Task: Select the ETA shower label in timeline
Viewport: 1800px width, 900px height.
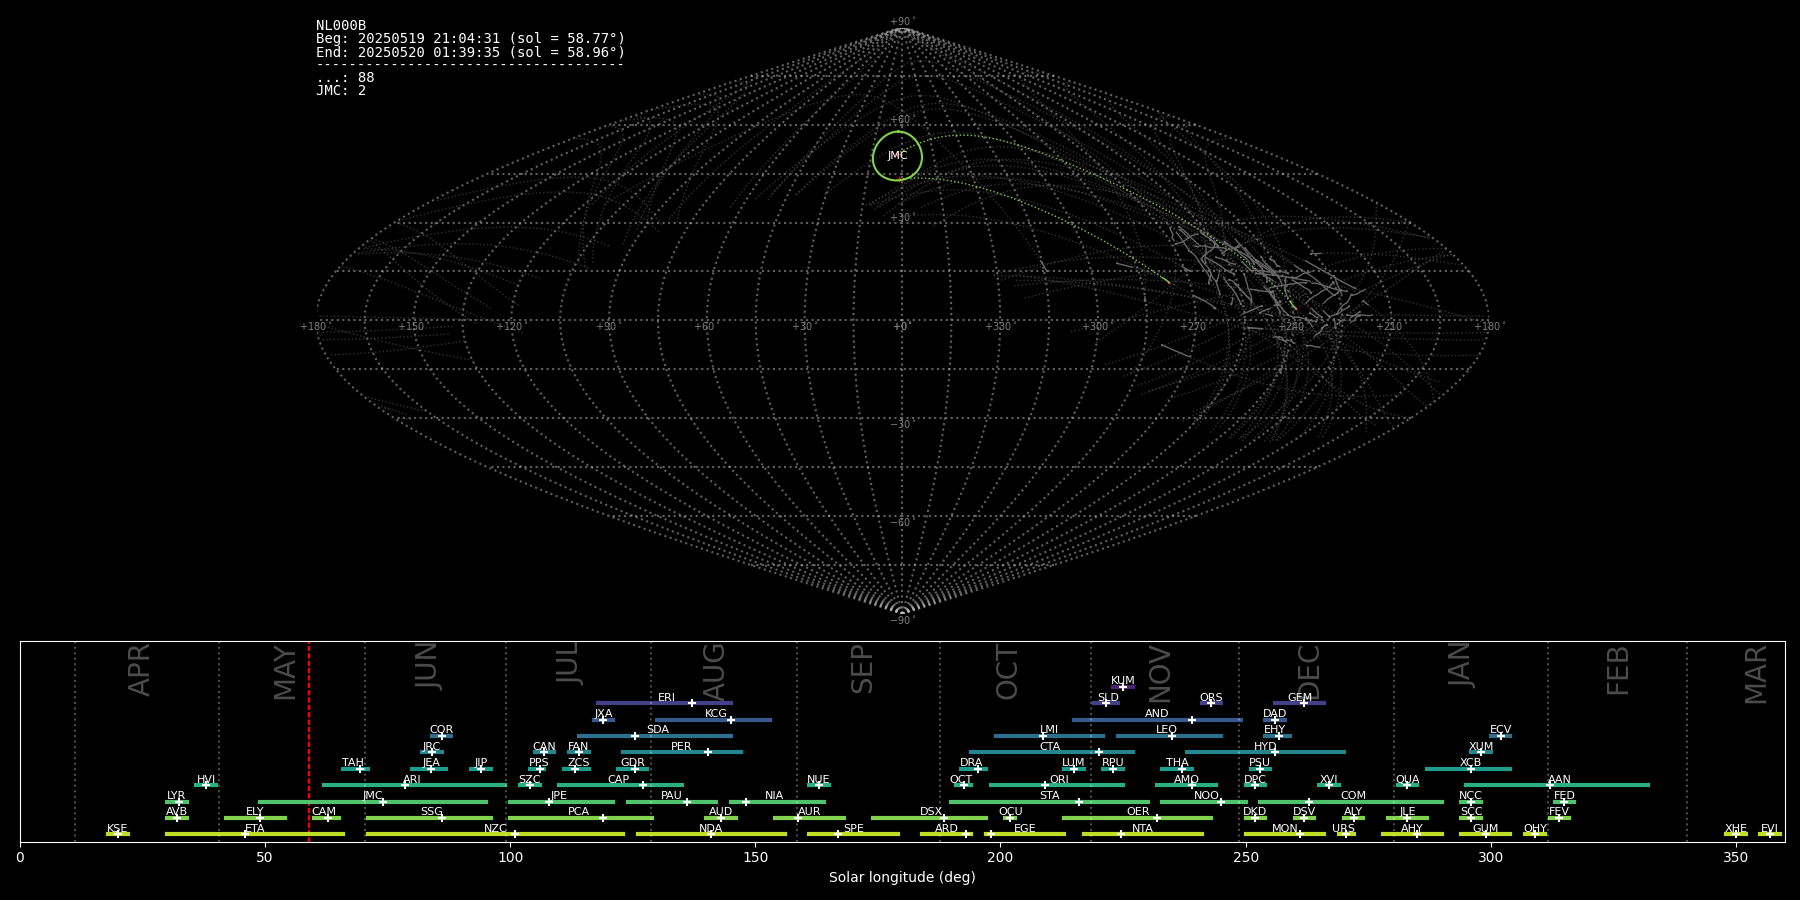Action: (x=255, y=829)
